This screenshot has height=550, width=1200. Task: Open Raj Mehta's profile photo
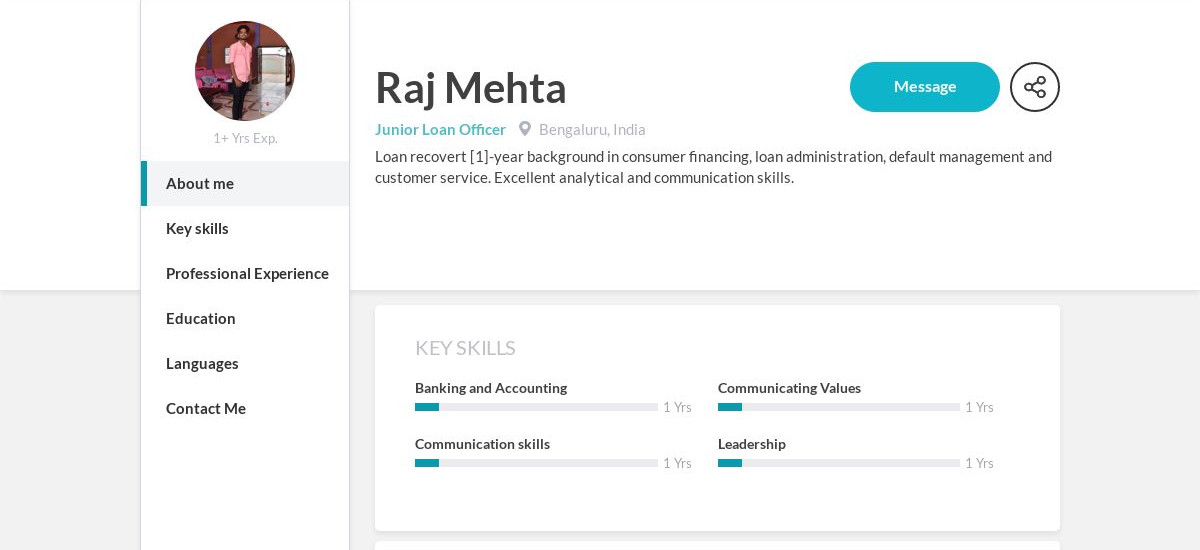245,71
